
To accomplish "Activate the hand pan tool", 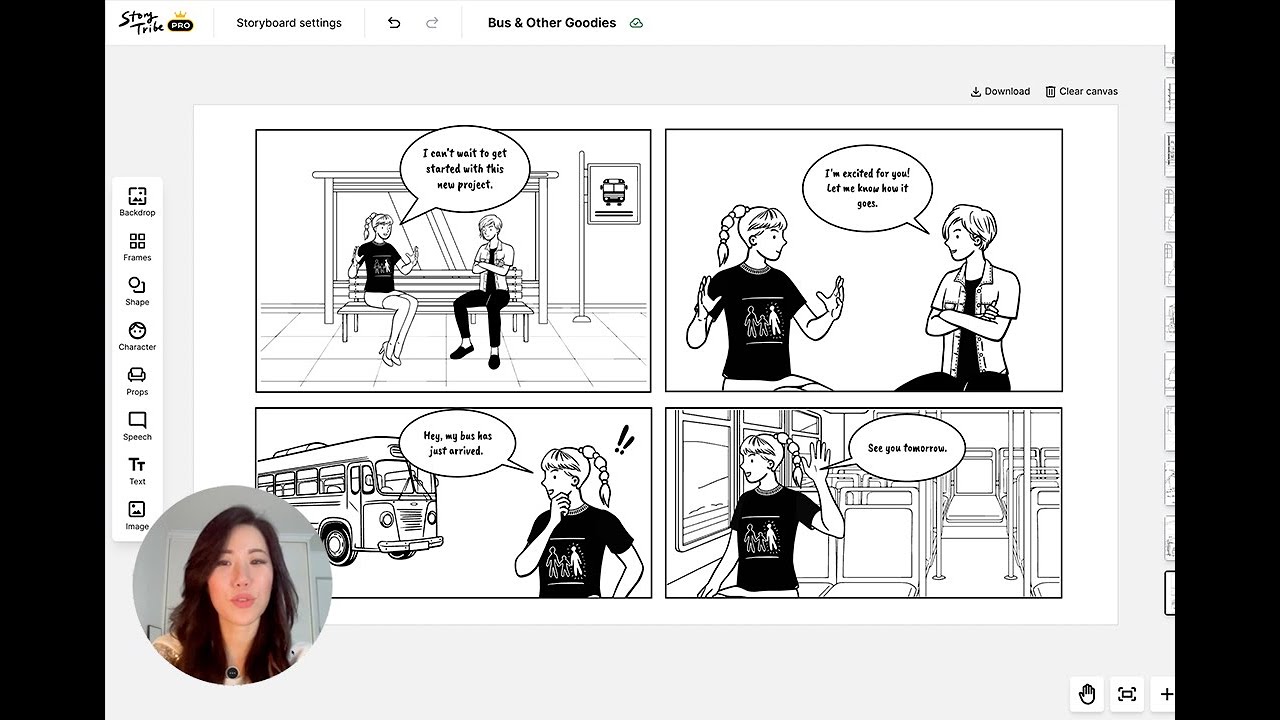I will tap(1087, 694).
